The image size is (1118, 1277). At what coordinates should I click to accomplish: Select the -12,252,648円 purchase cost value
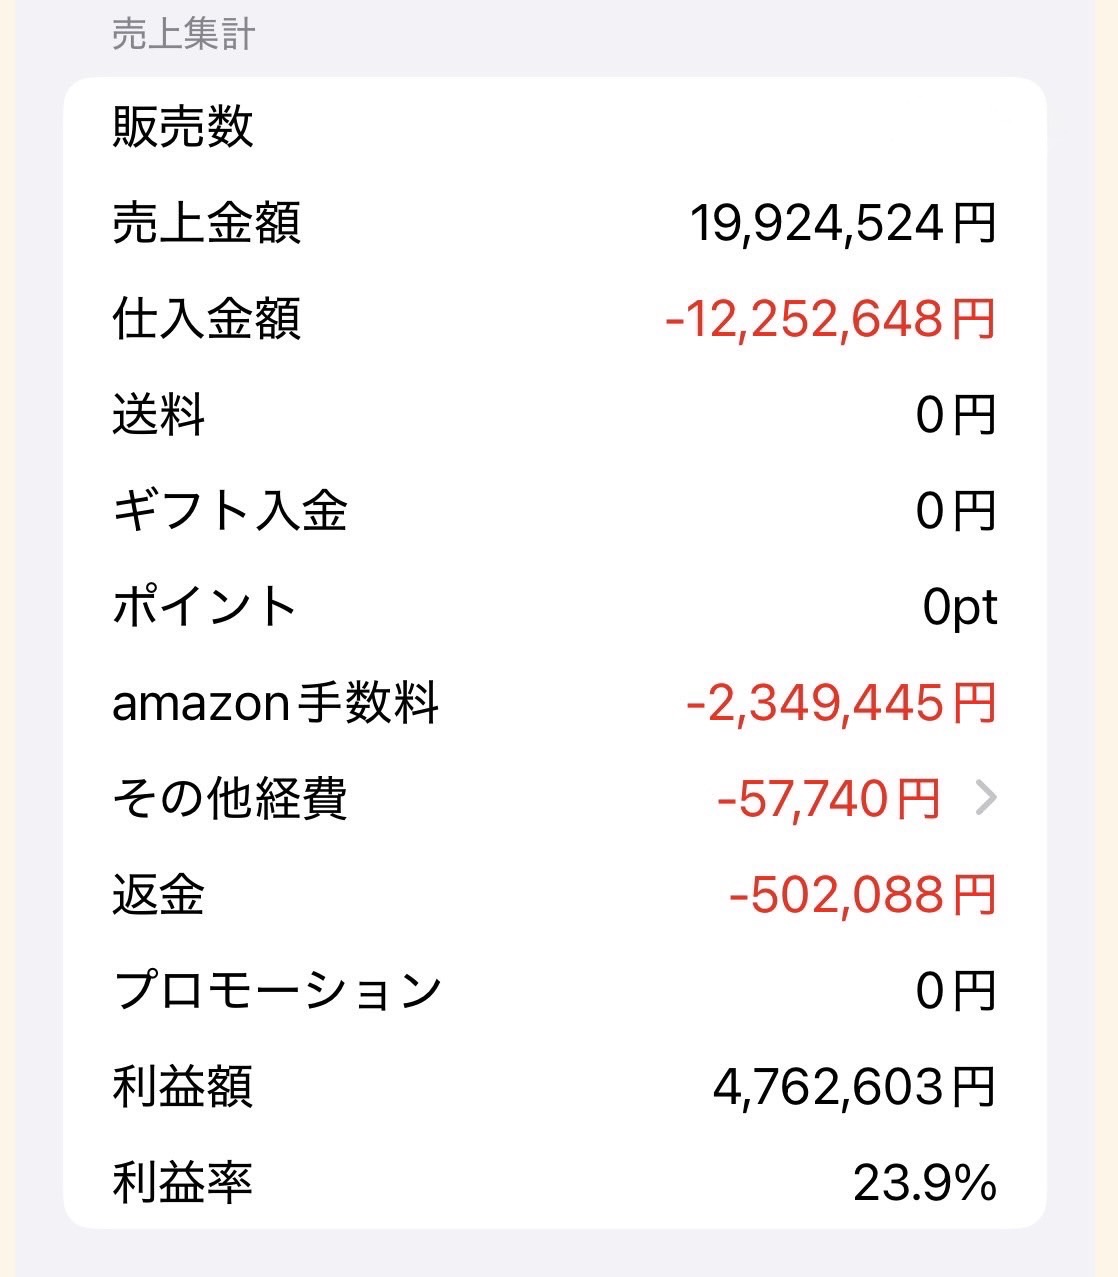(x=830, y=319)
